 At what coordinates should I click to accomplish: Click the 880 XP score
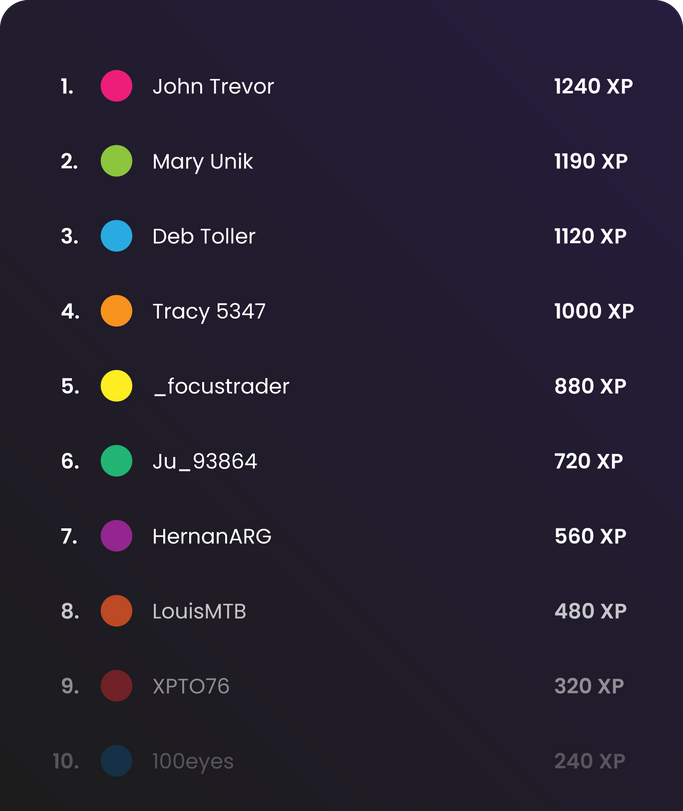(590, 386)
